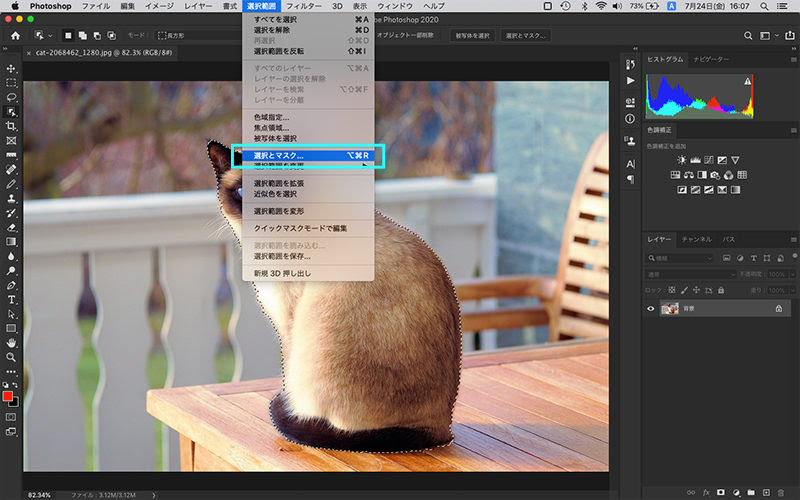Image resolution: width=800 pixels, height=500 pixels.
Task: Expand the status bar info arrow
Action: tap(154, 495)
